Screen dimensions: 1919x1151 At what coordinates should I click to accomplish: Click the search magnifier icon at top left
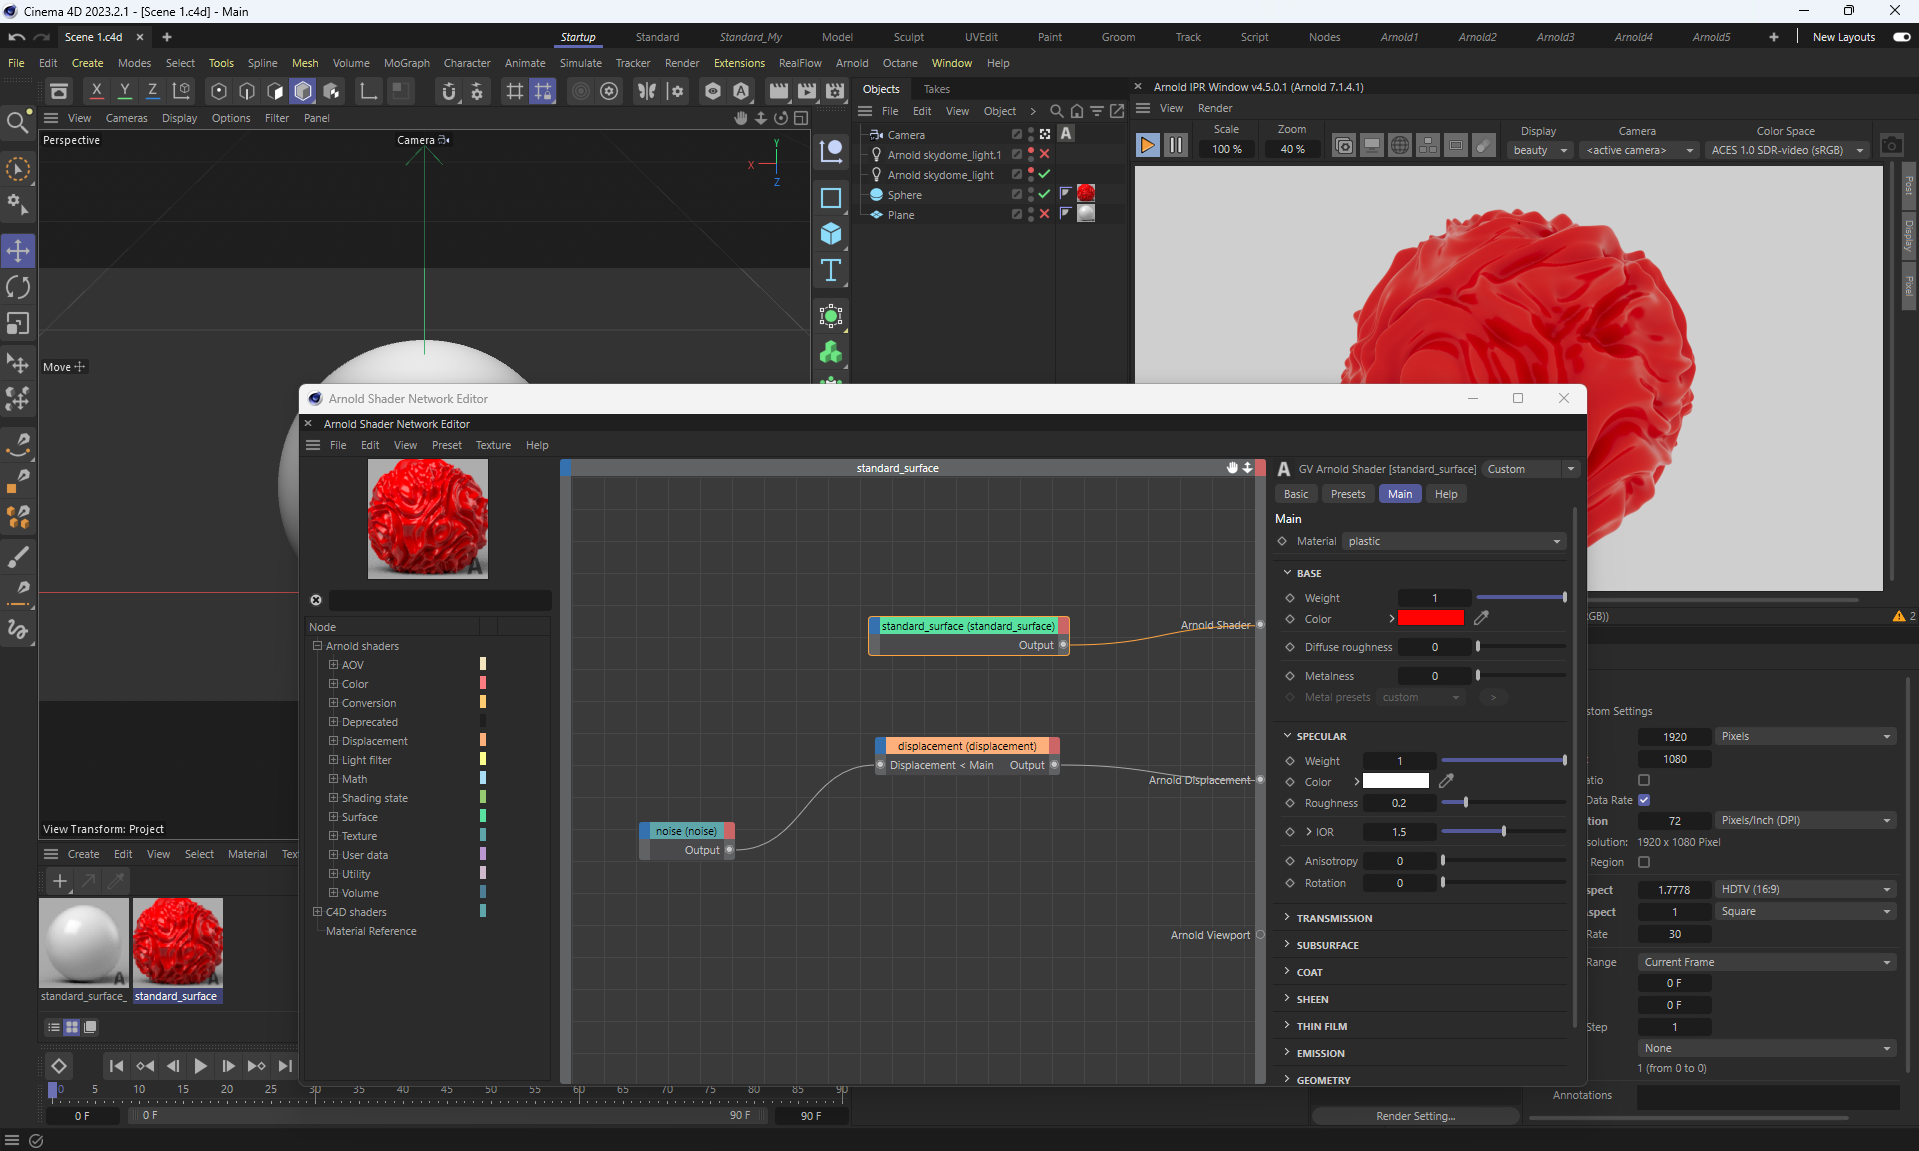coord(17,122)
